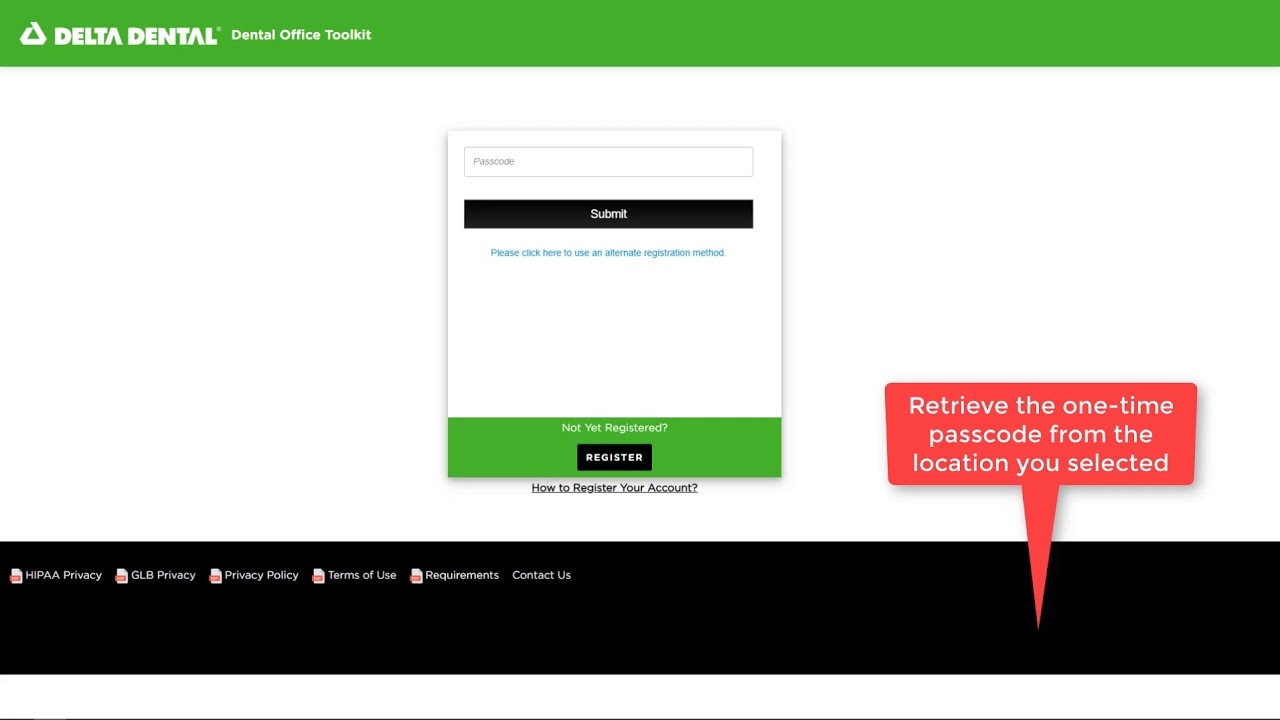Viewport: 1280px width, 720px height.
Task: Open the GLB Privacy text link
Action: pos(163,575)
